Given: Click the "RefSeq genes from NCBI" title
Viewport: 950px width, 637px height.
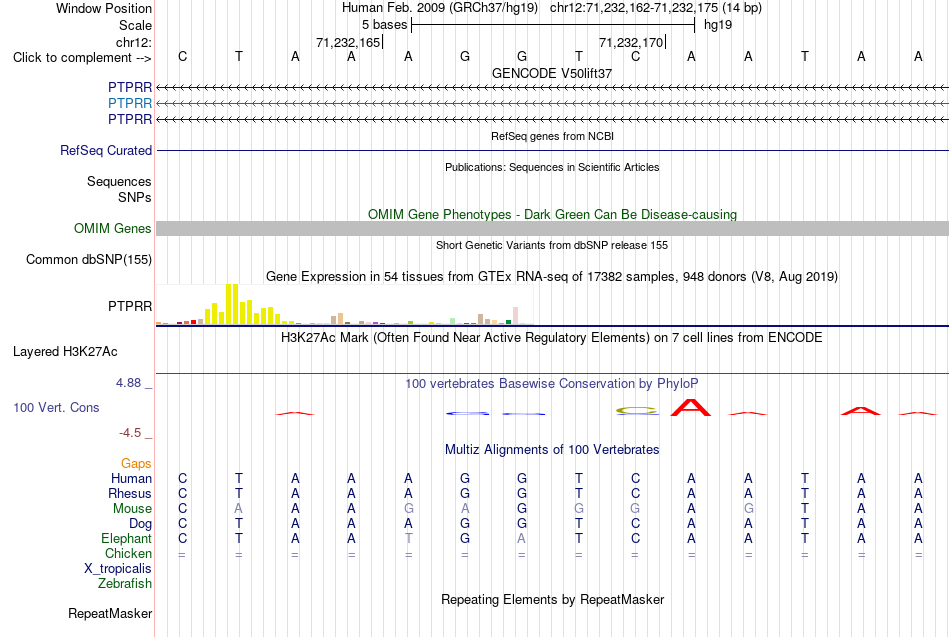Looking at the screenshot, I should 553,136.
